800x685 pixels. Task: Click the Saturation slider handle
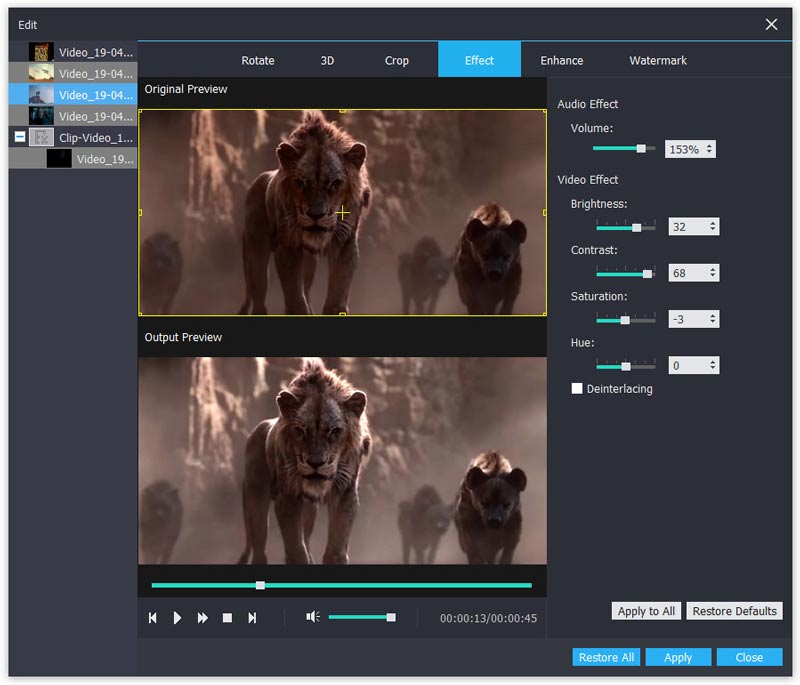625,320
